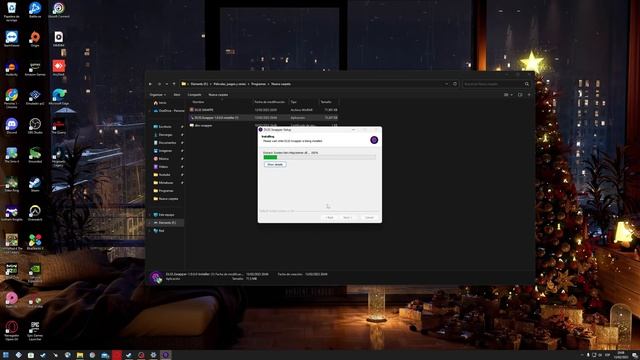This screenshot has height=360, width=640.
Task: Click the Explorer back arrow
Action: tap(150, 84)
